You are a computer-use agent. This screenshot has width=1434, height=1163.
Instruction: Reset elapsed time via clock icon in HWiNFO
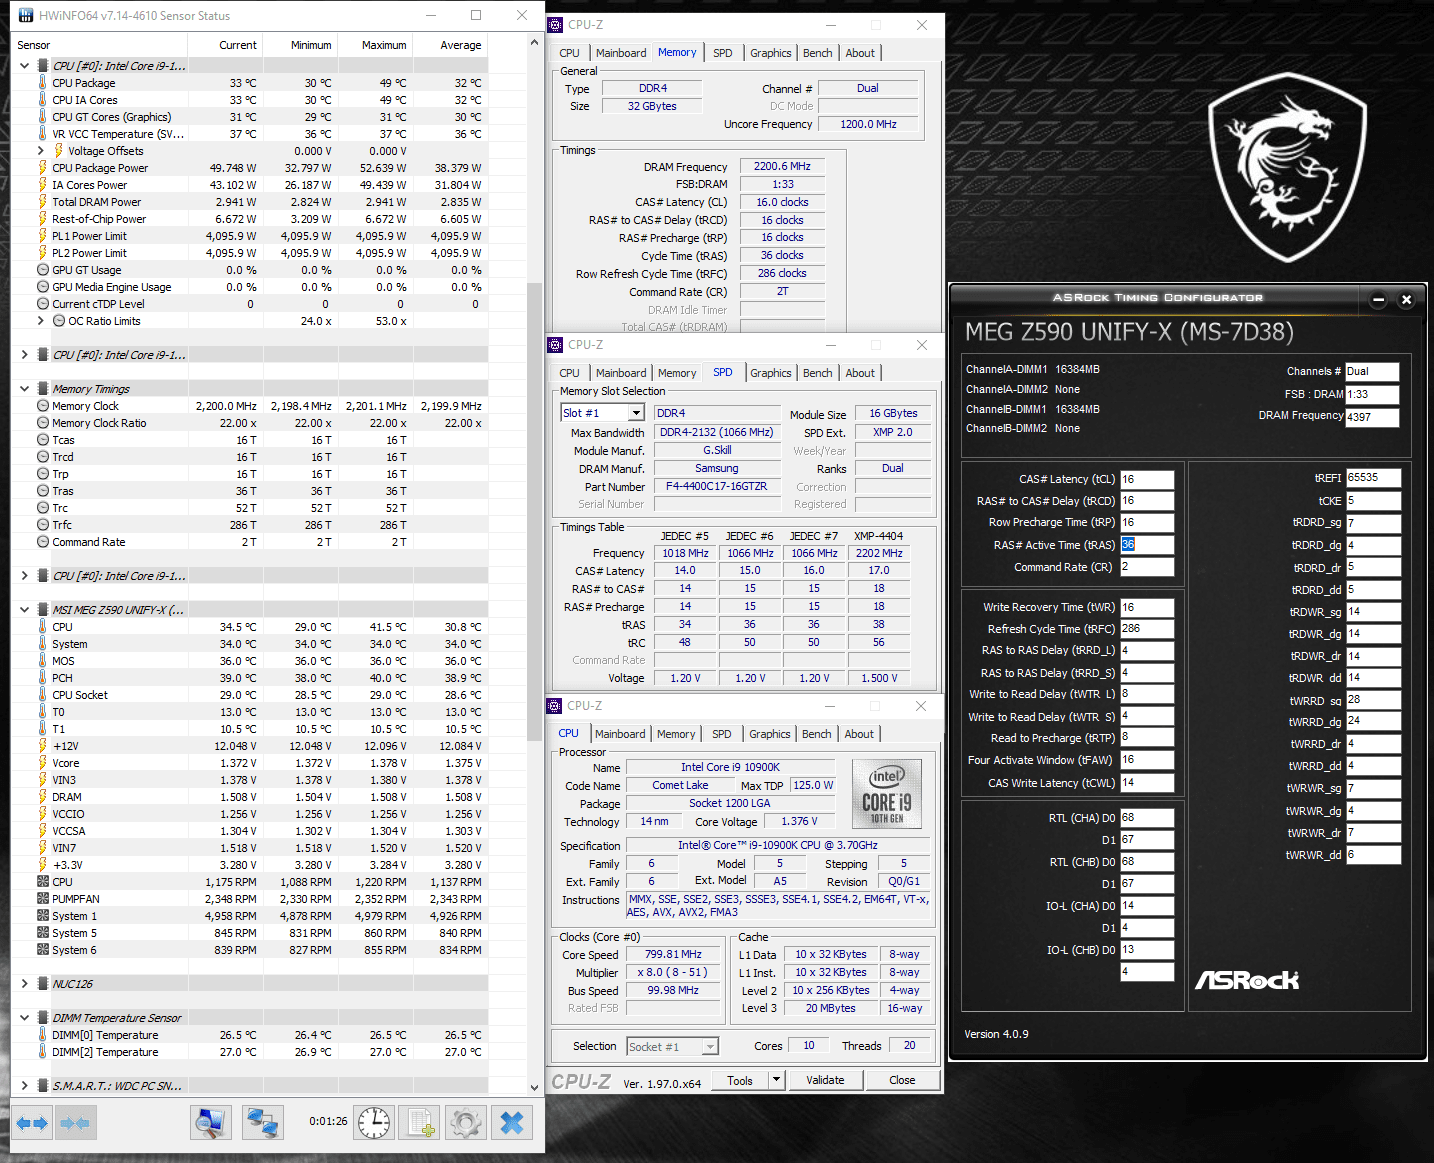[374, 1123]
